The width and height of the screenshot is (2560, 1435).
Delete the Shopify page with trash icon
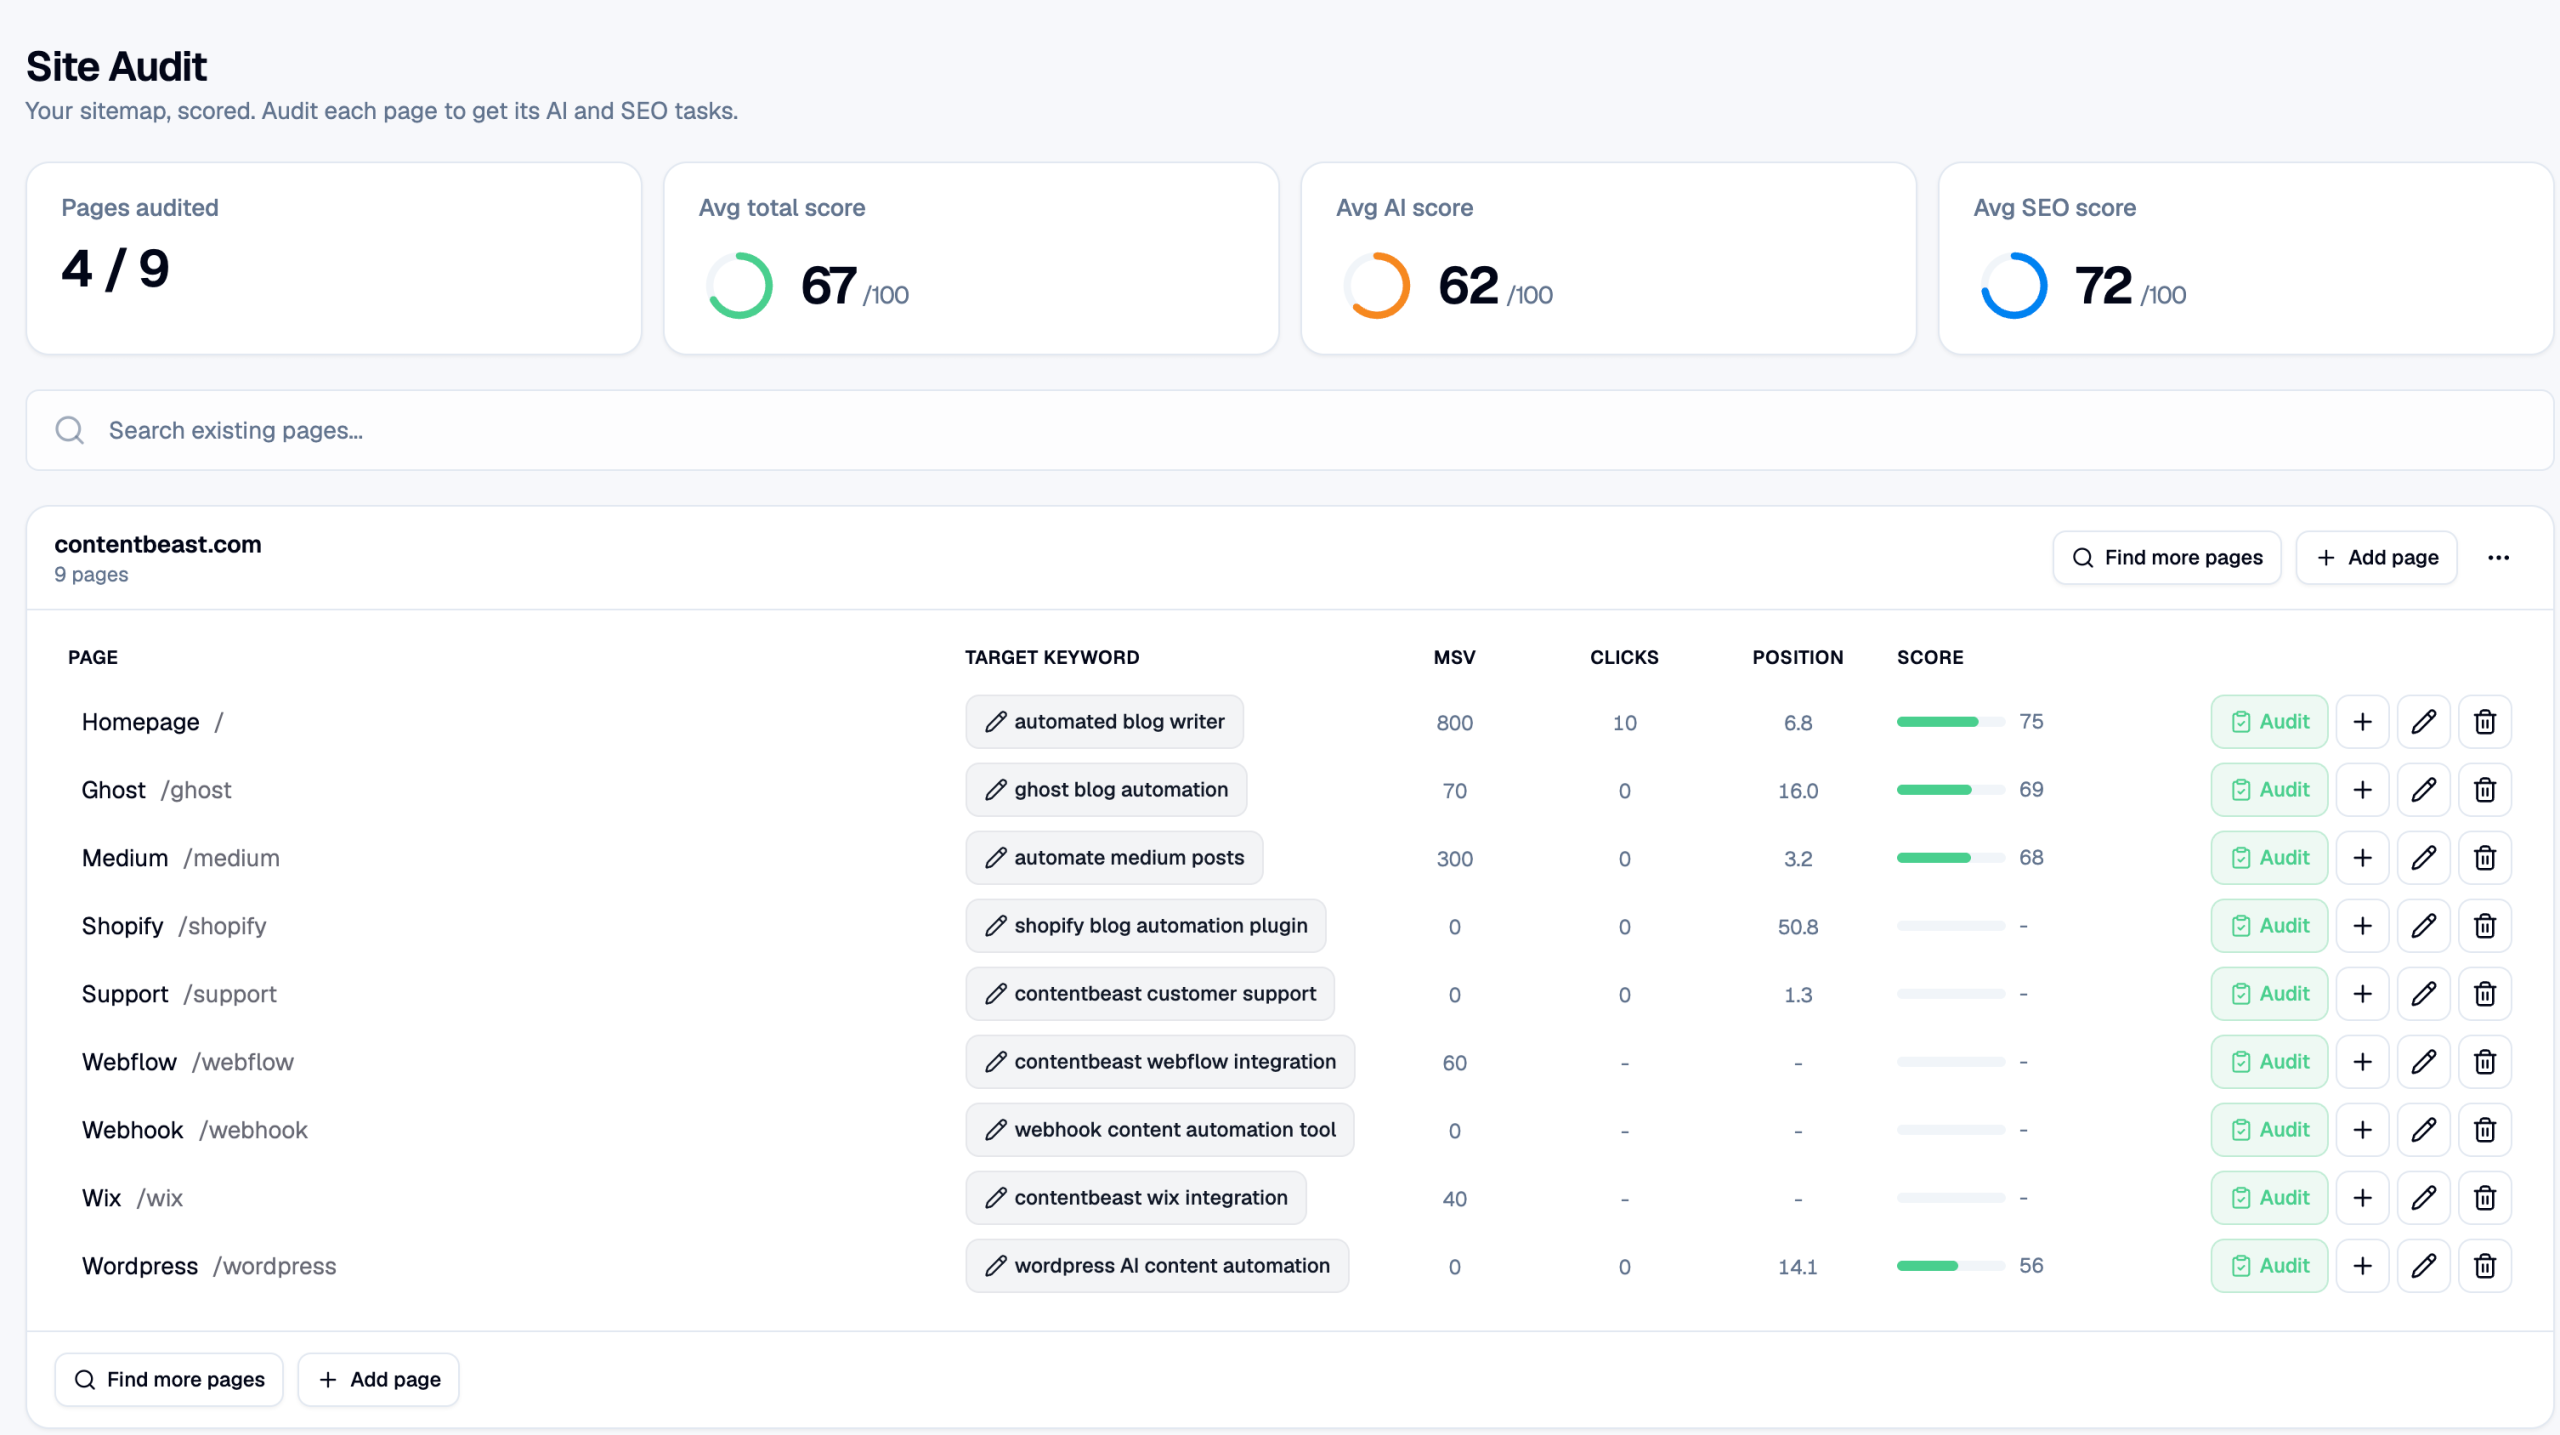(x=2484, y=926)
